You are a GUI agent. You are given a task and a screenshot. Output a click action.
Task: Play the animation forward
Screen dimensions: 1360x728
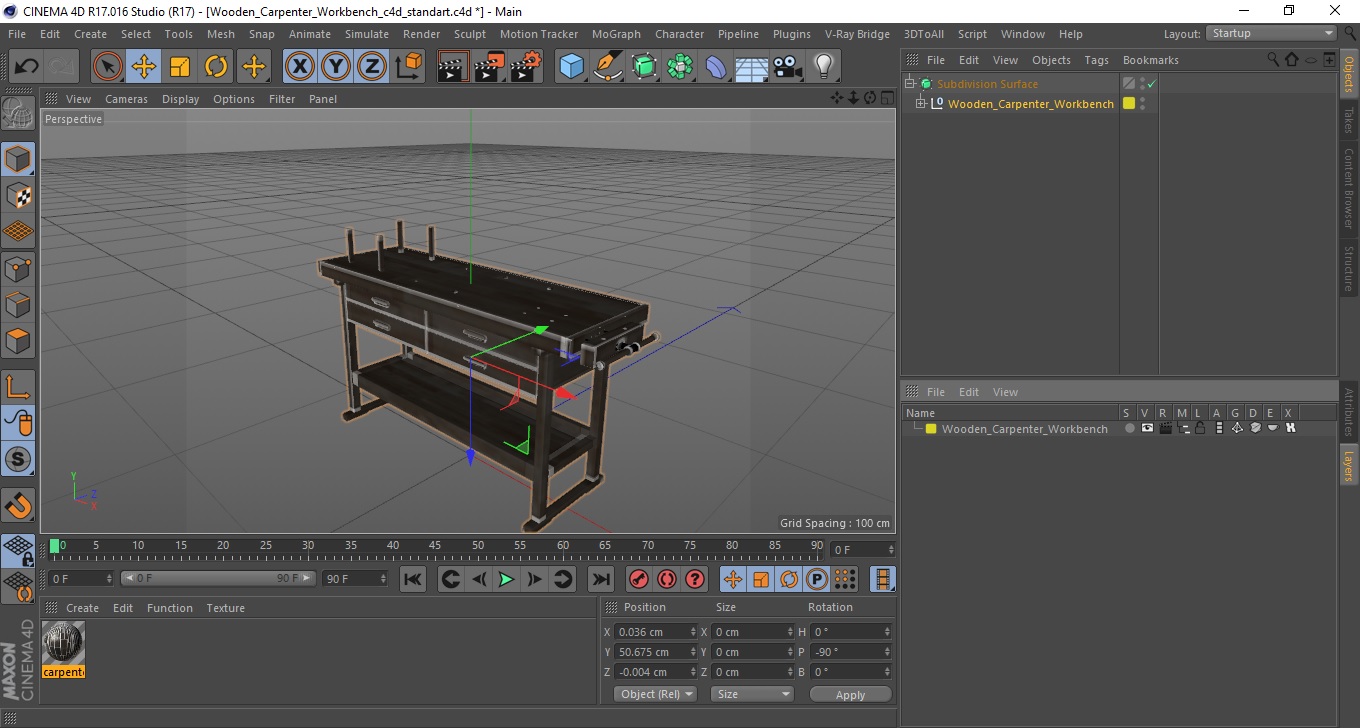tap(506, 579)
